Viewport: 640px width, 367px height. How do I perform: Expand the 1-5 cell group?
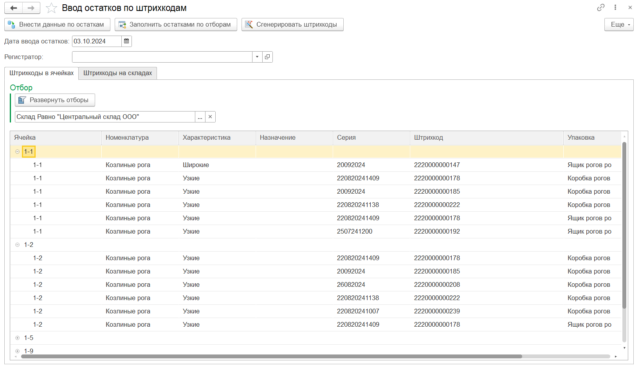click(x=17, y=338)
